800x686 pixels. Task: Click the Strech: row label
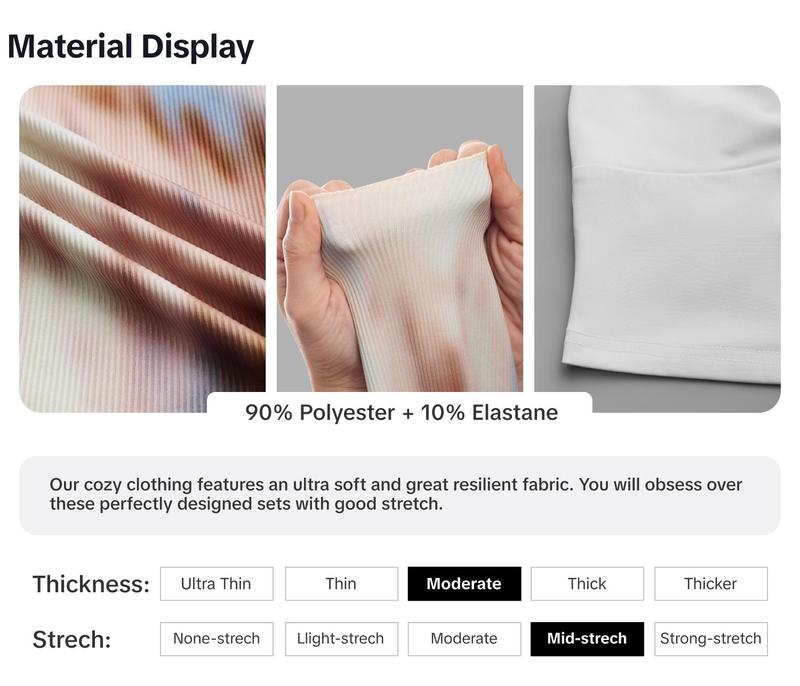(72, 640)
